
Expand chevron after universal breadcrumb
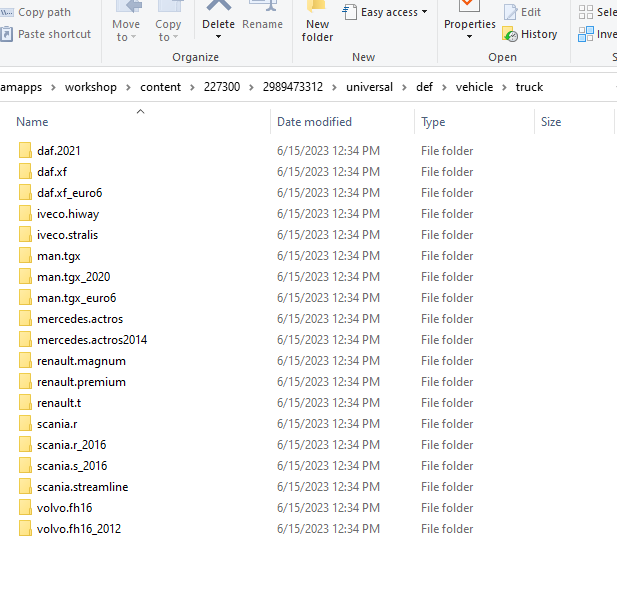[x=404, y=87]
